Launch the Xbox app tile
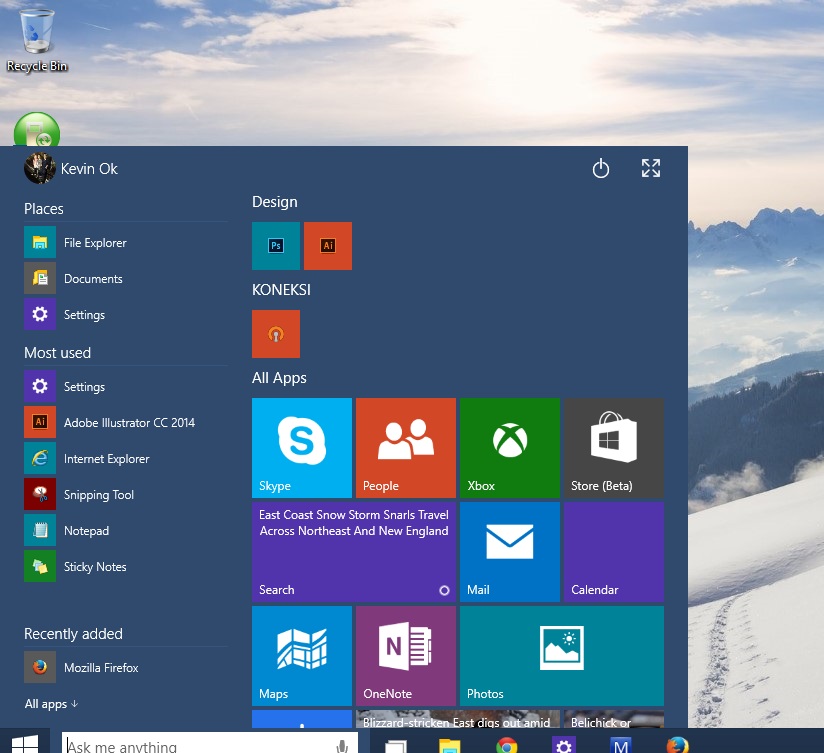Screen dimensions: 824x753 (508, 447)
